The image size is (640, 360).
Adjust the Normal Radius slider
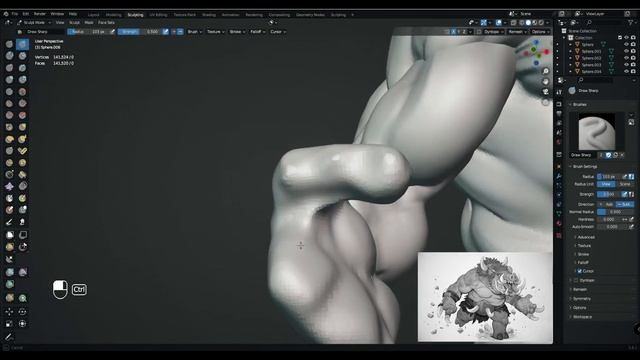[x=616, y=212]
